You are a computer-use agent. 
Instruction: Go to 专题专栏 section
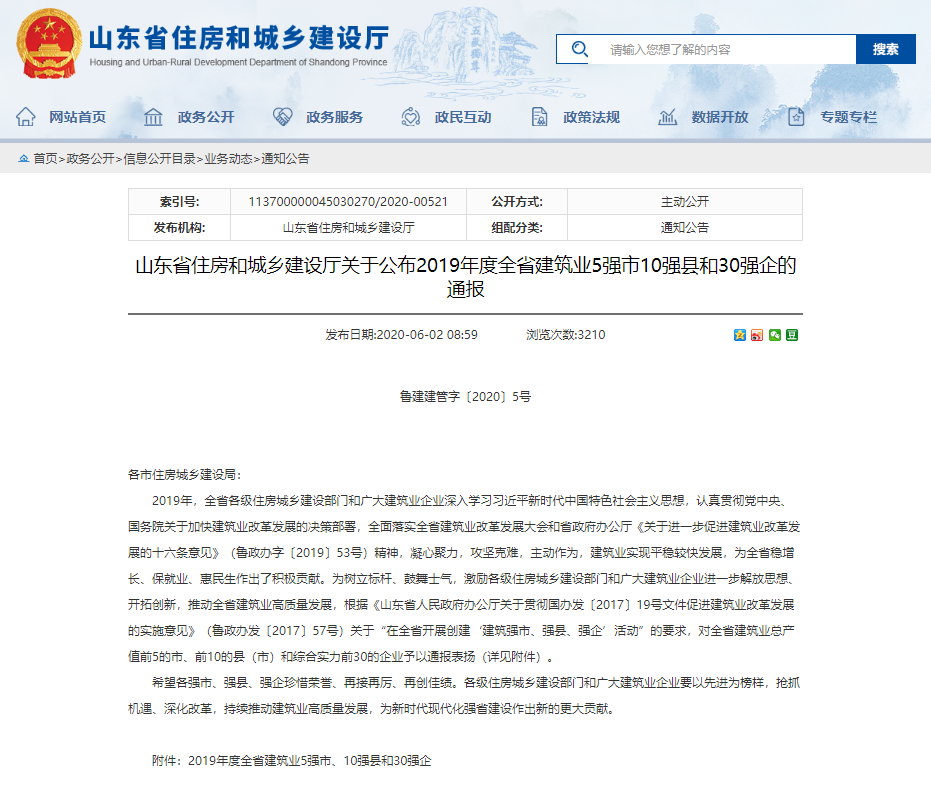point(848,117)
